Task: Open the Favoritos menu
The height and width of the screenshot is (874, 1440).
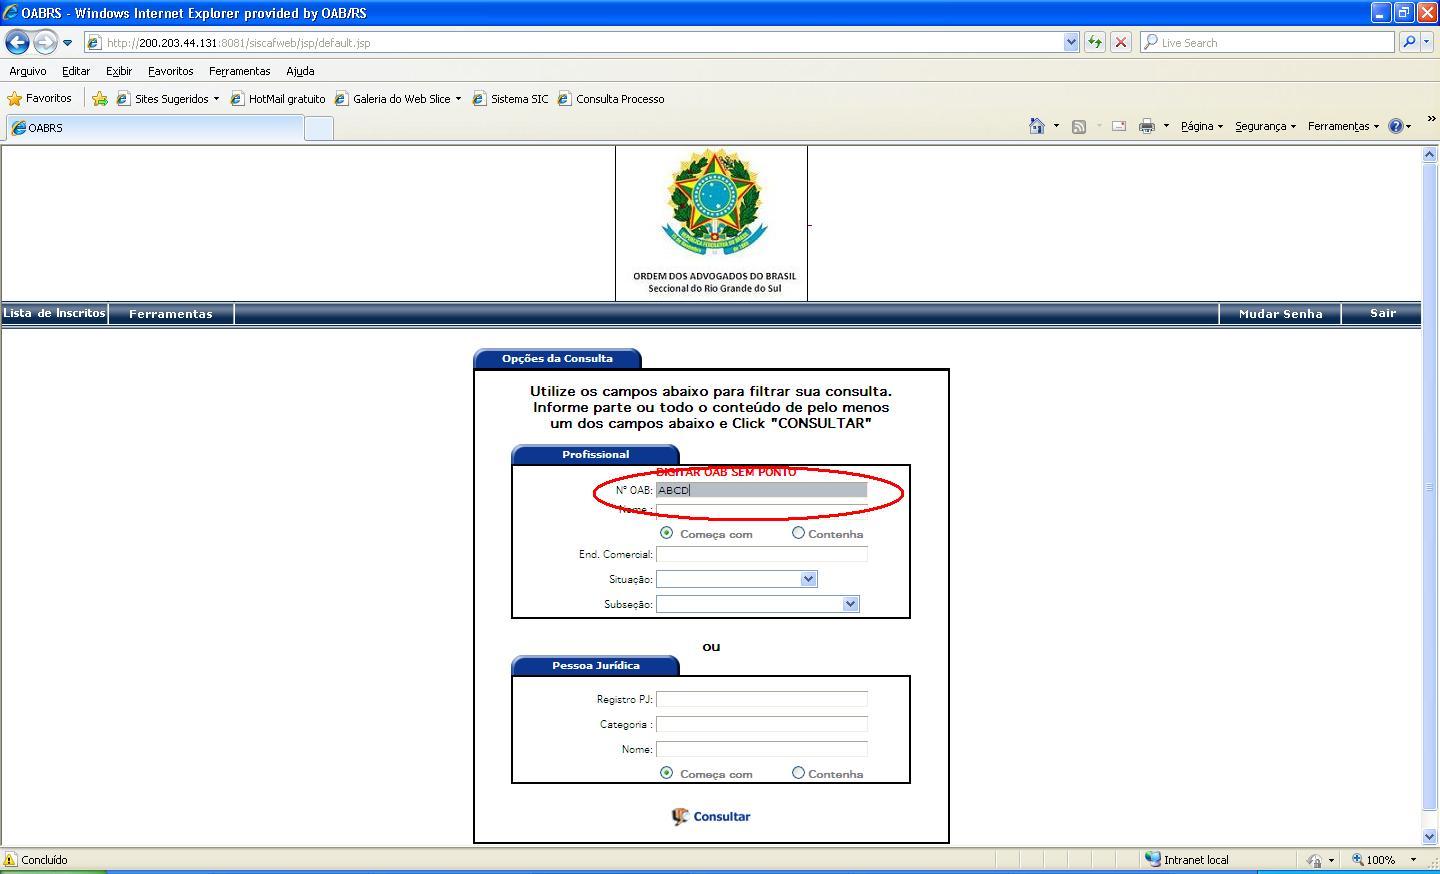Action: click(x=171, y=71)
